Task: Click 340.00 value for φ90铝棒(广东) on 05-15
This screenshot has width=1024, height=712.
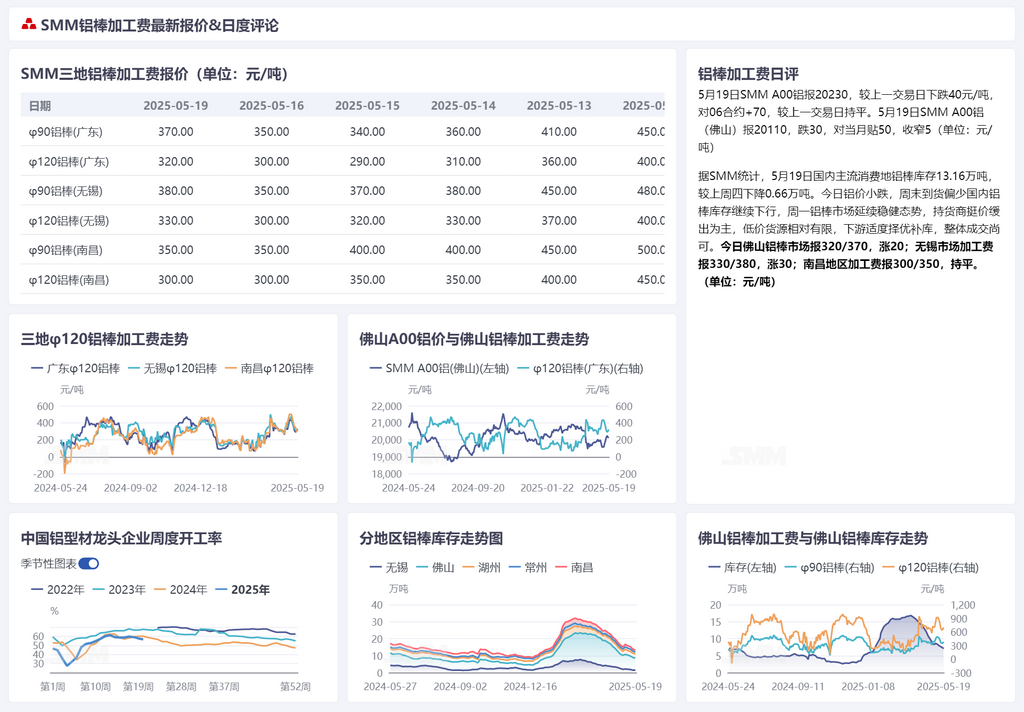Action: [x=368, y=132]
